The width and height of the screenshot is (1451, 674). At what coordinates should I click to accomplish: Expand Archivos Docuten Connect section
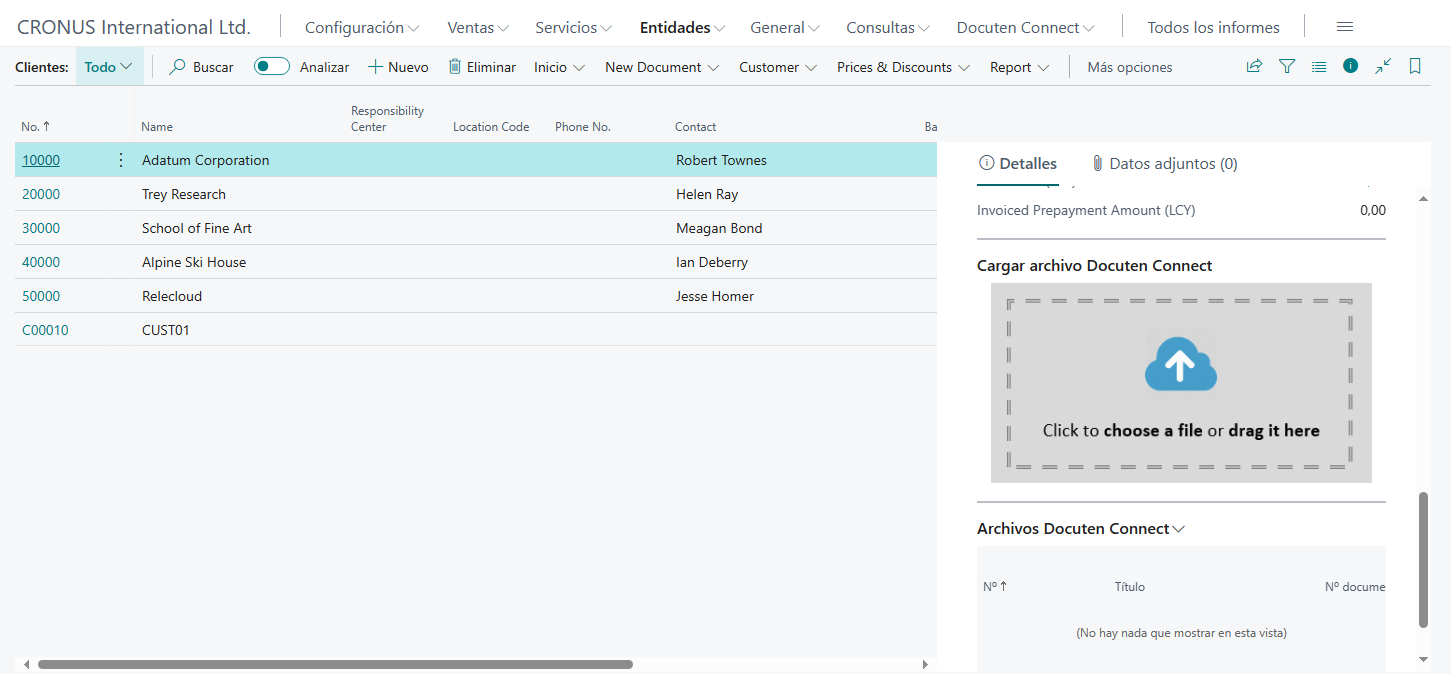(x=1080, y=528)
